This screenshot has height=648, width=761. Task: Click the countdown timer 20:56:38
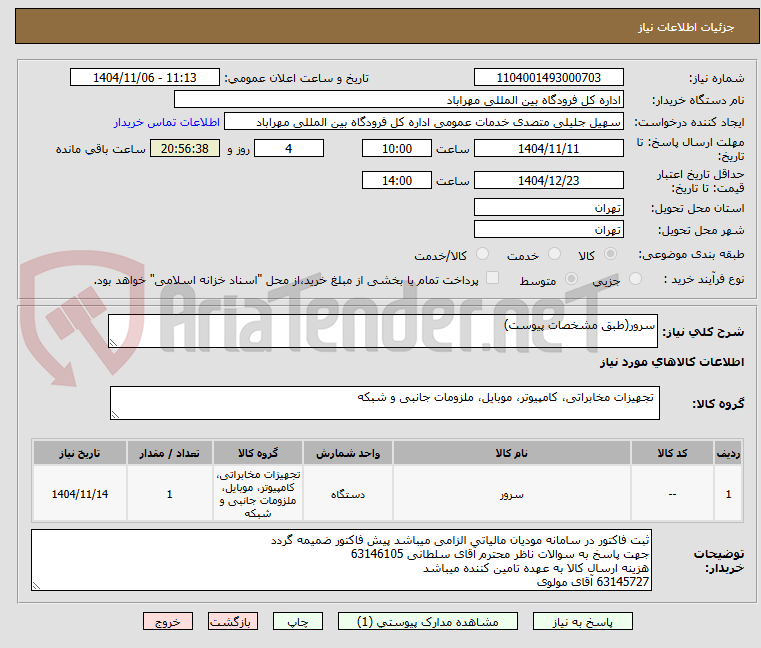(x=184, y=148)
